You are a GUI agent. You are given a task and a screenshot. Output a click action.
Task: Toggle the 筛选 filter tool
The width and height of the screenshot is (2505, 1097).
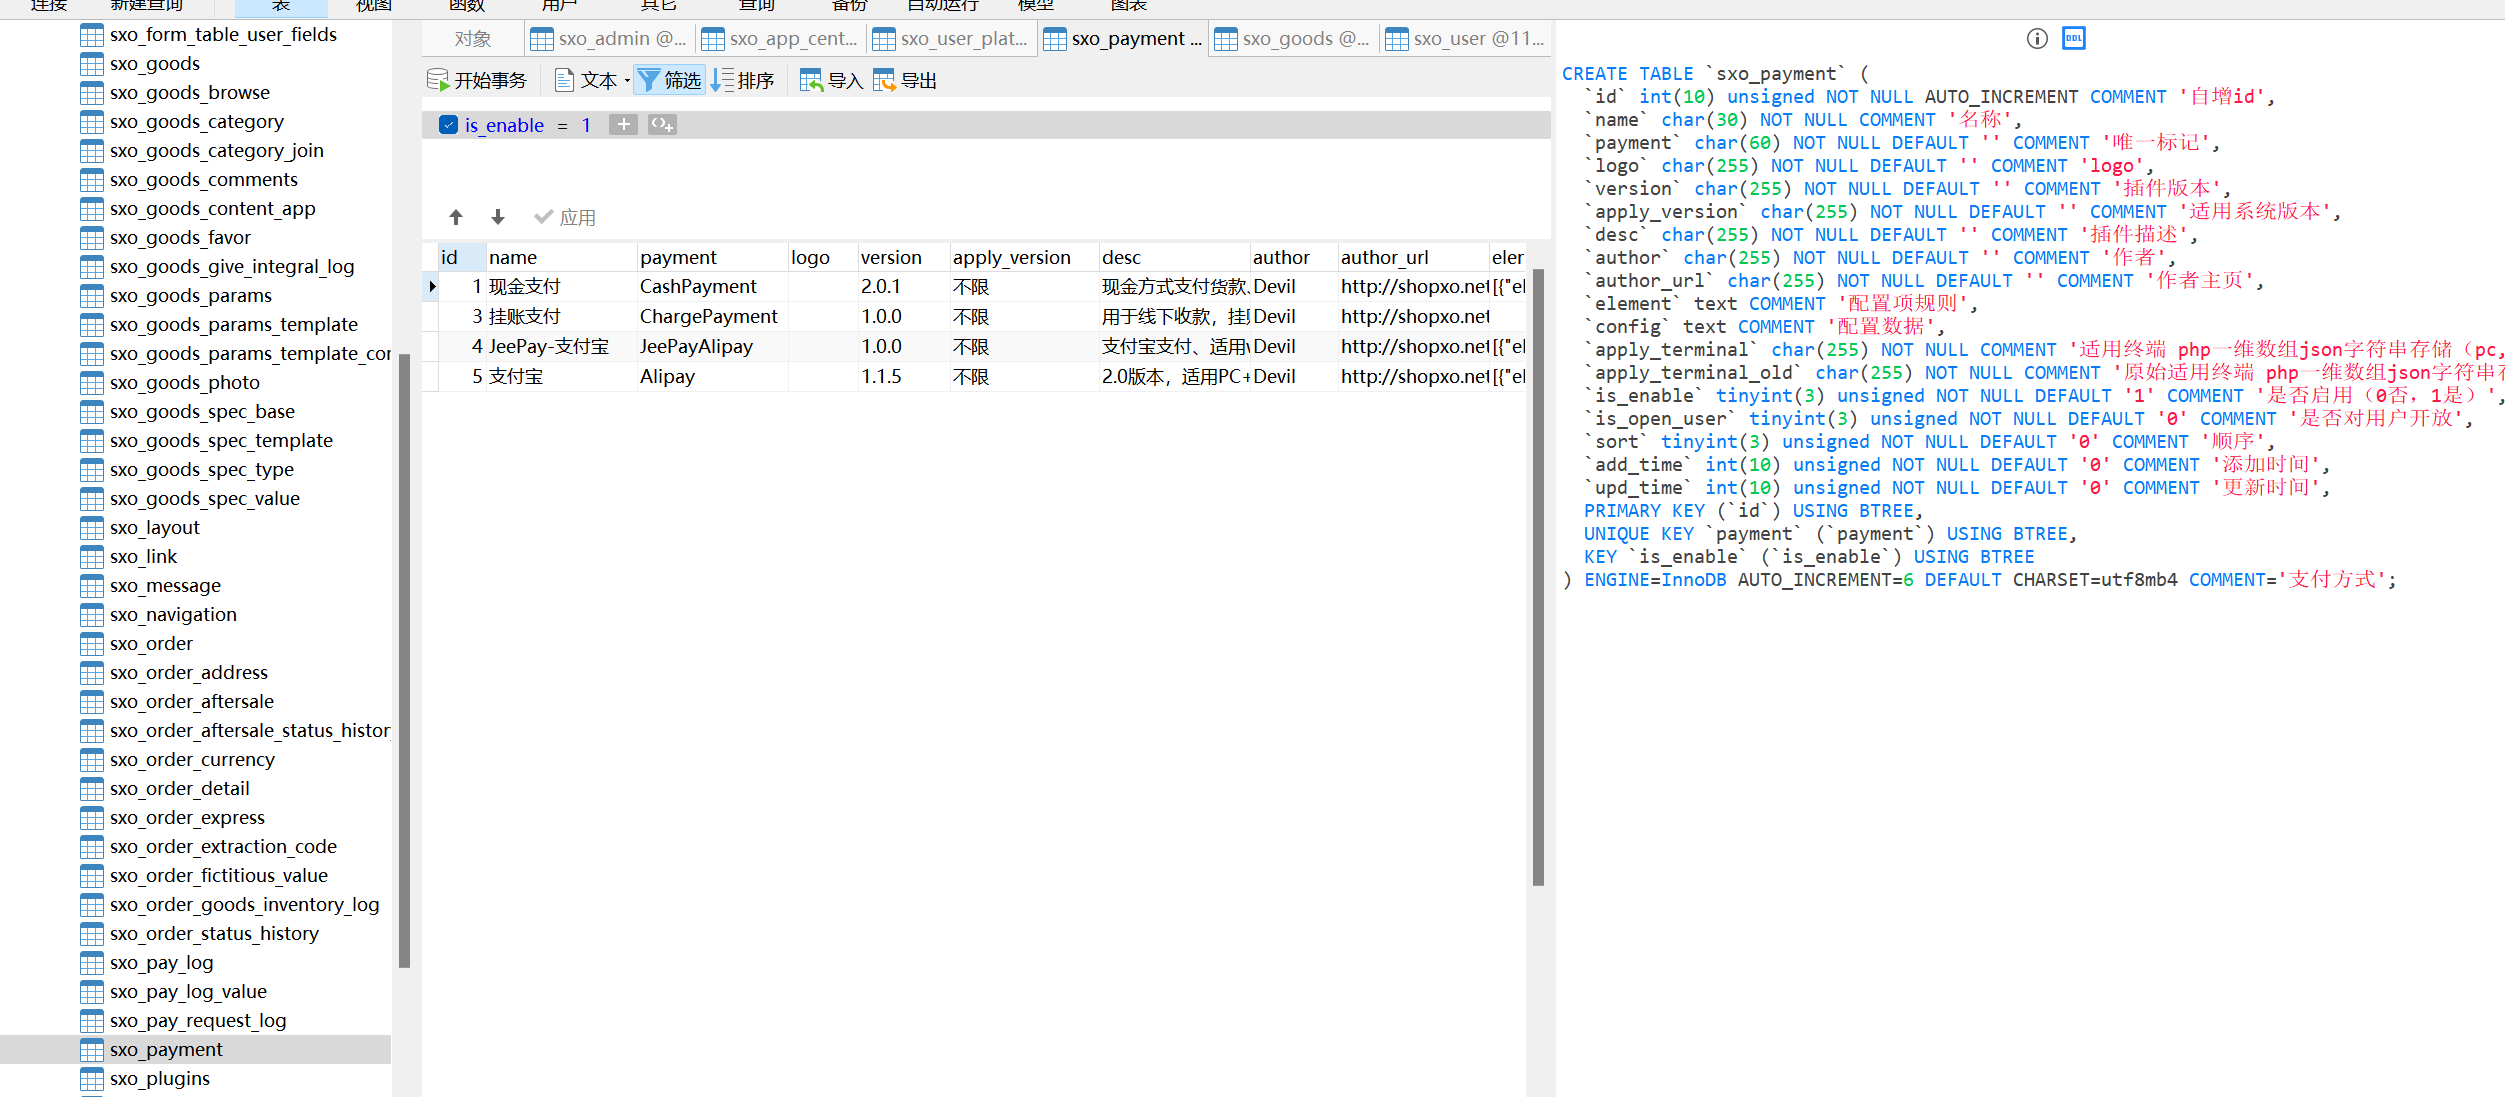coord(669,80)
